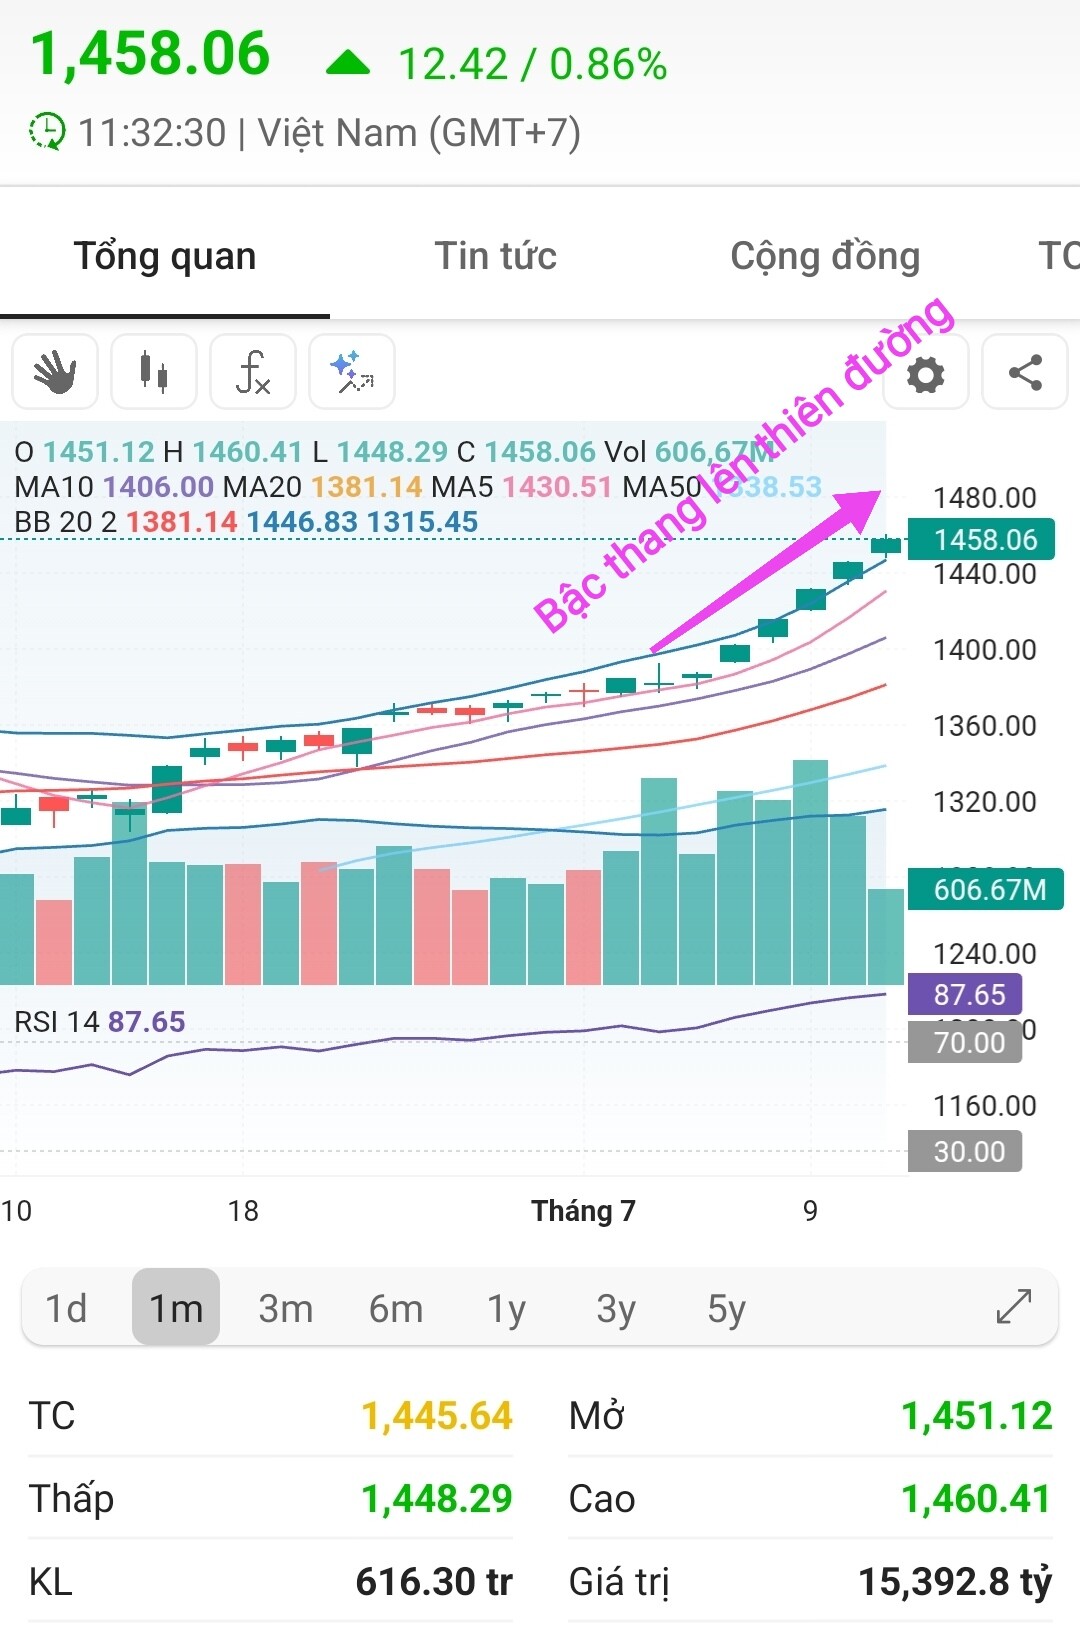Image resolution: width=1080 pixels, height=1637 pixels.
Task: Switch to the 5y range
Action: point(726,1308)
